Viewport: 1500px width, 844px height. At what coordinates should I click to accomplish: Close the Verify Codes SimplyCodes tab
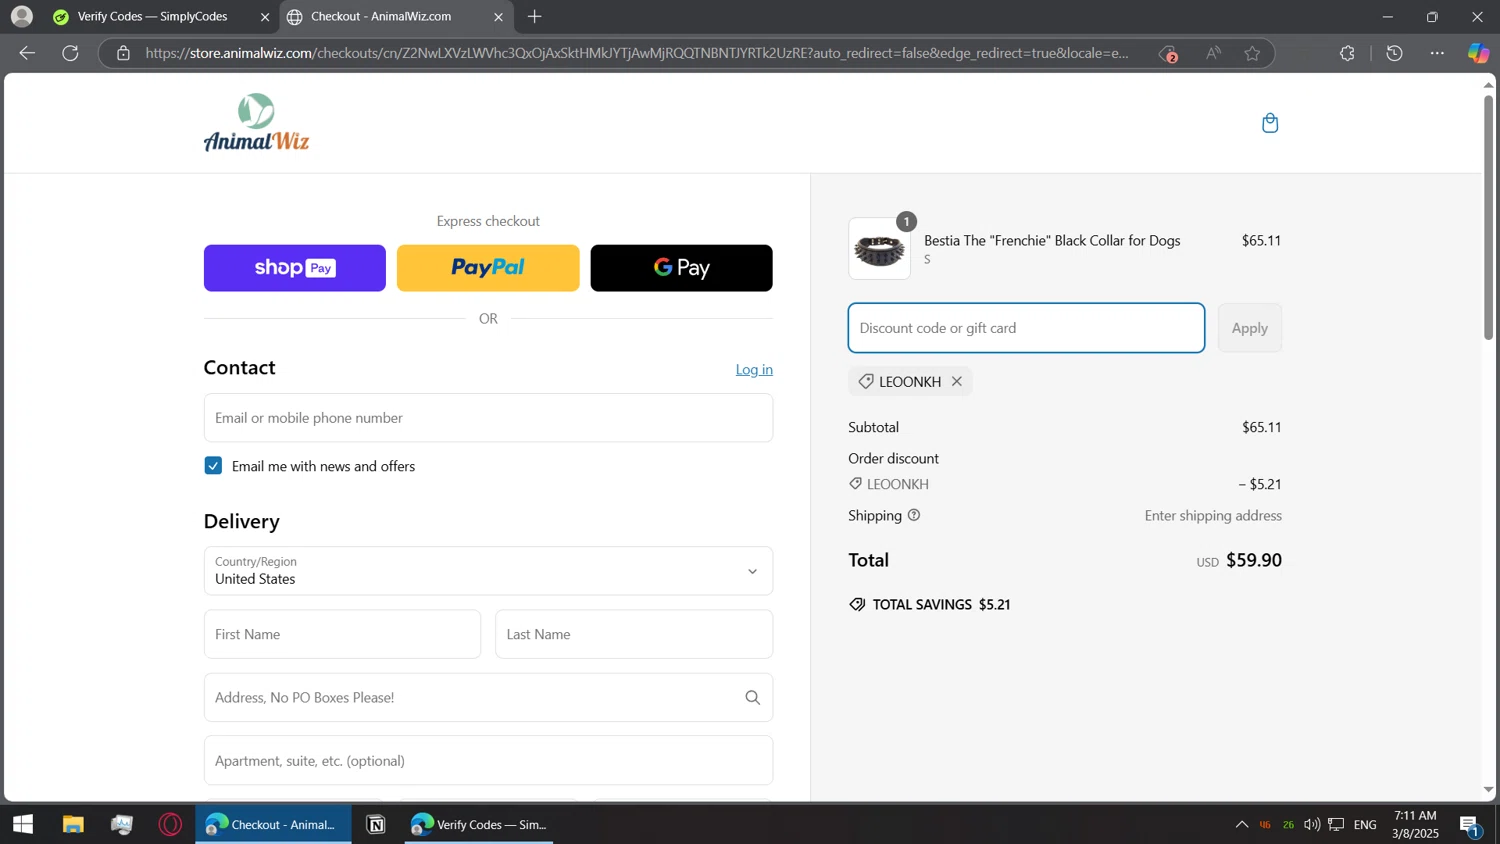[x=265, y=17]
